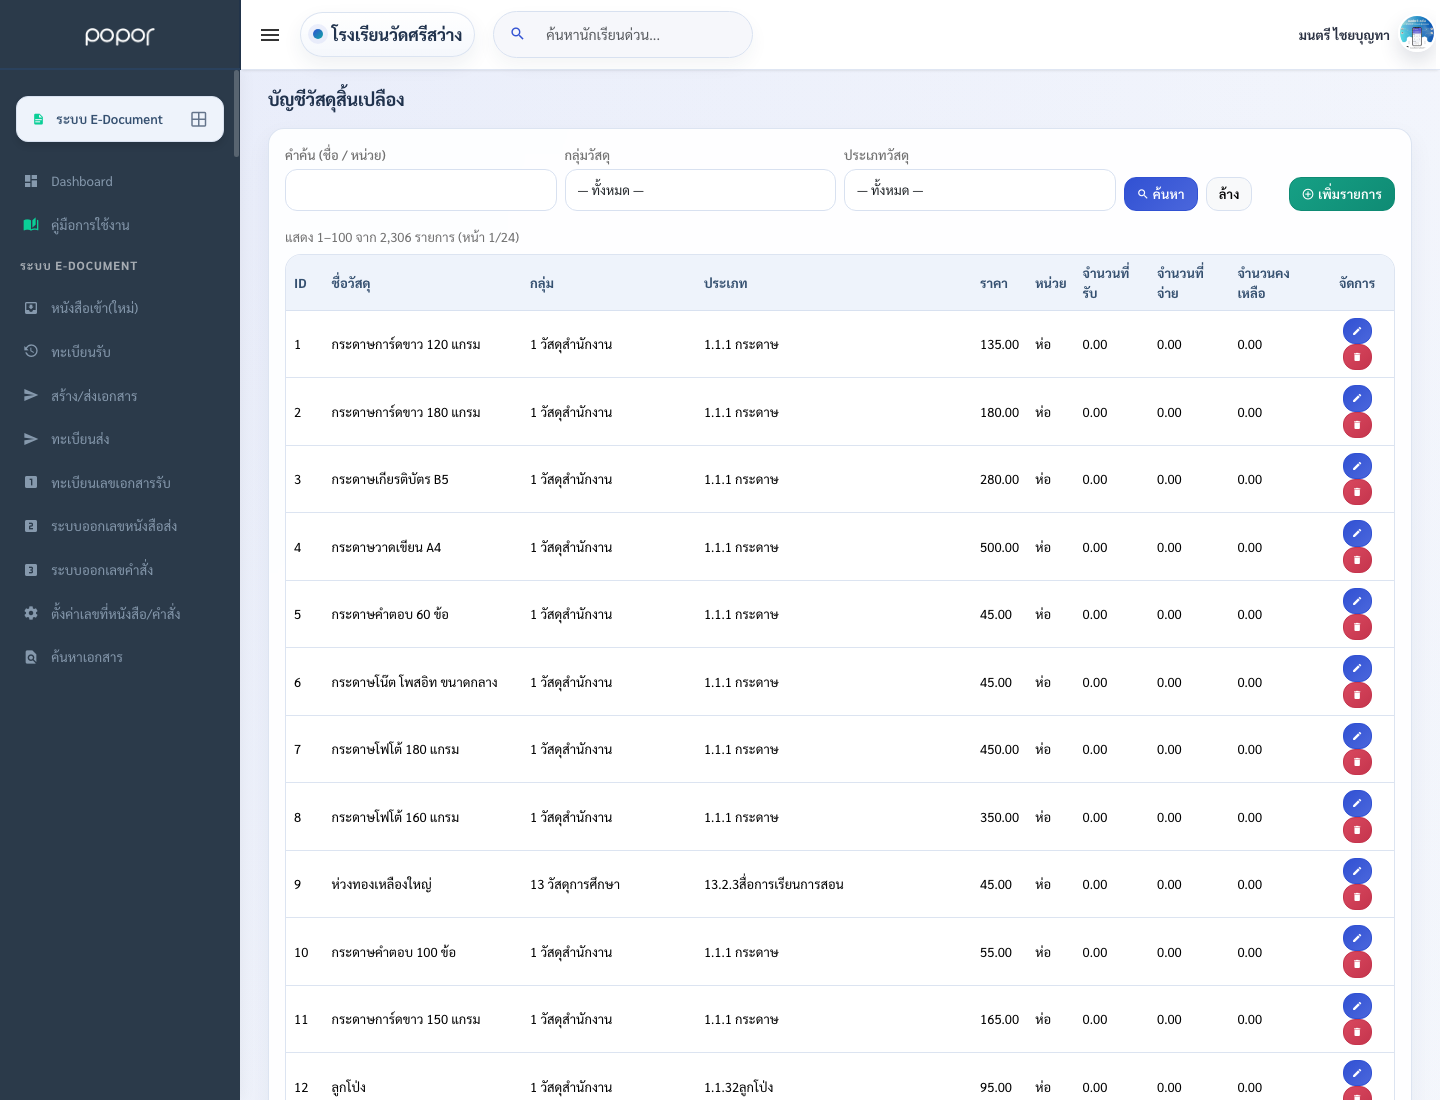1440x1100 pixels.
Task: Open school selector โรงเรียนวัดศรีสว่าง
Action: [x=387, y=35]
